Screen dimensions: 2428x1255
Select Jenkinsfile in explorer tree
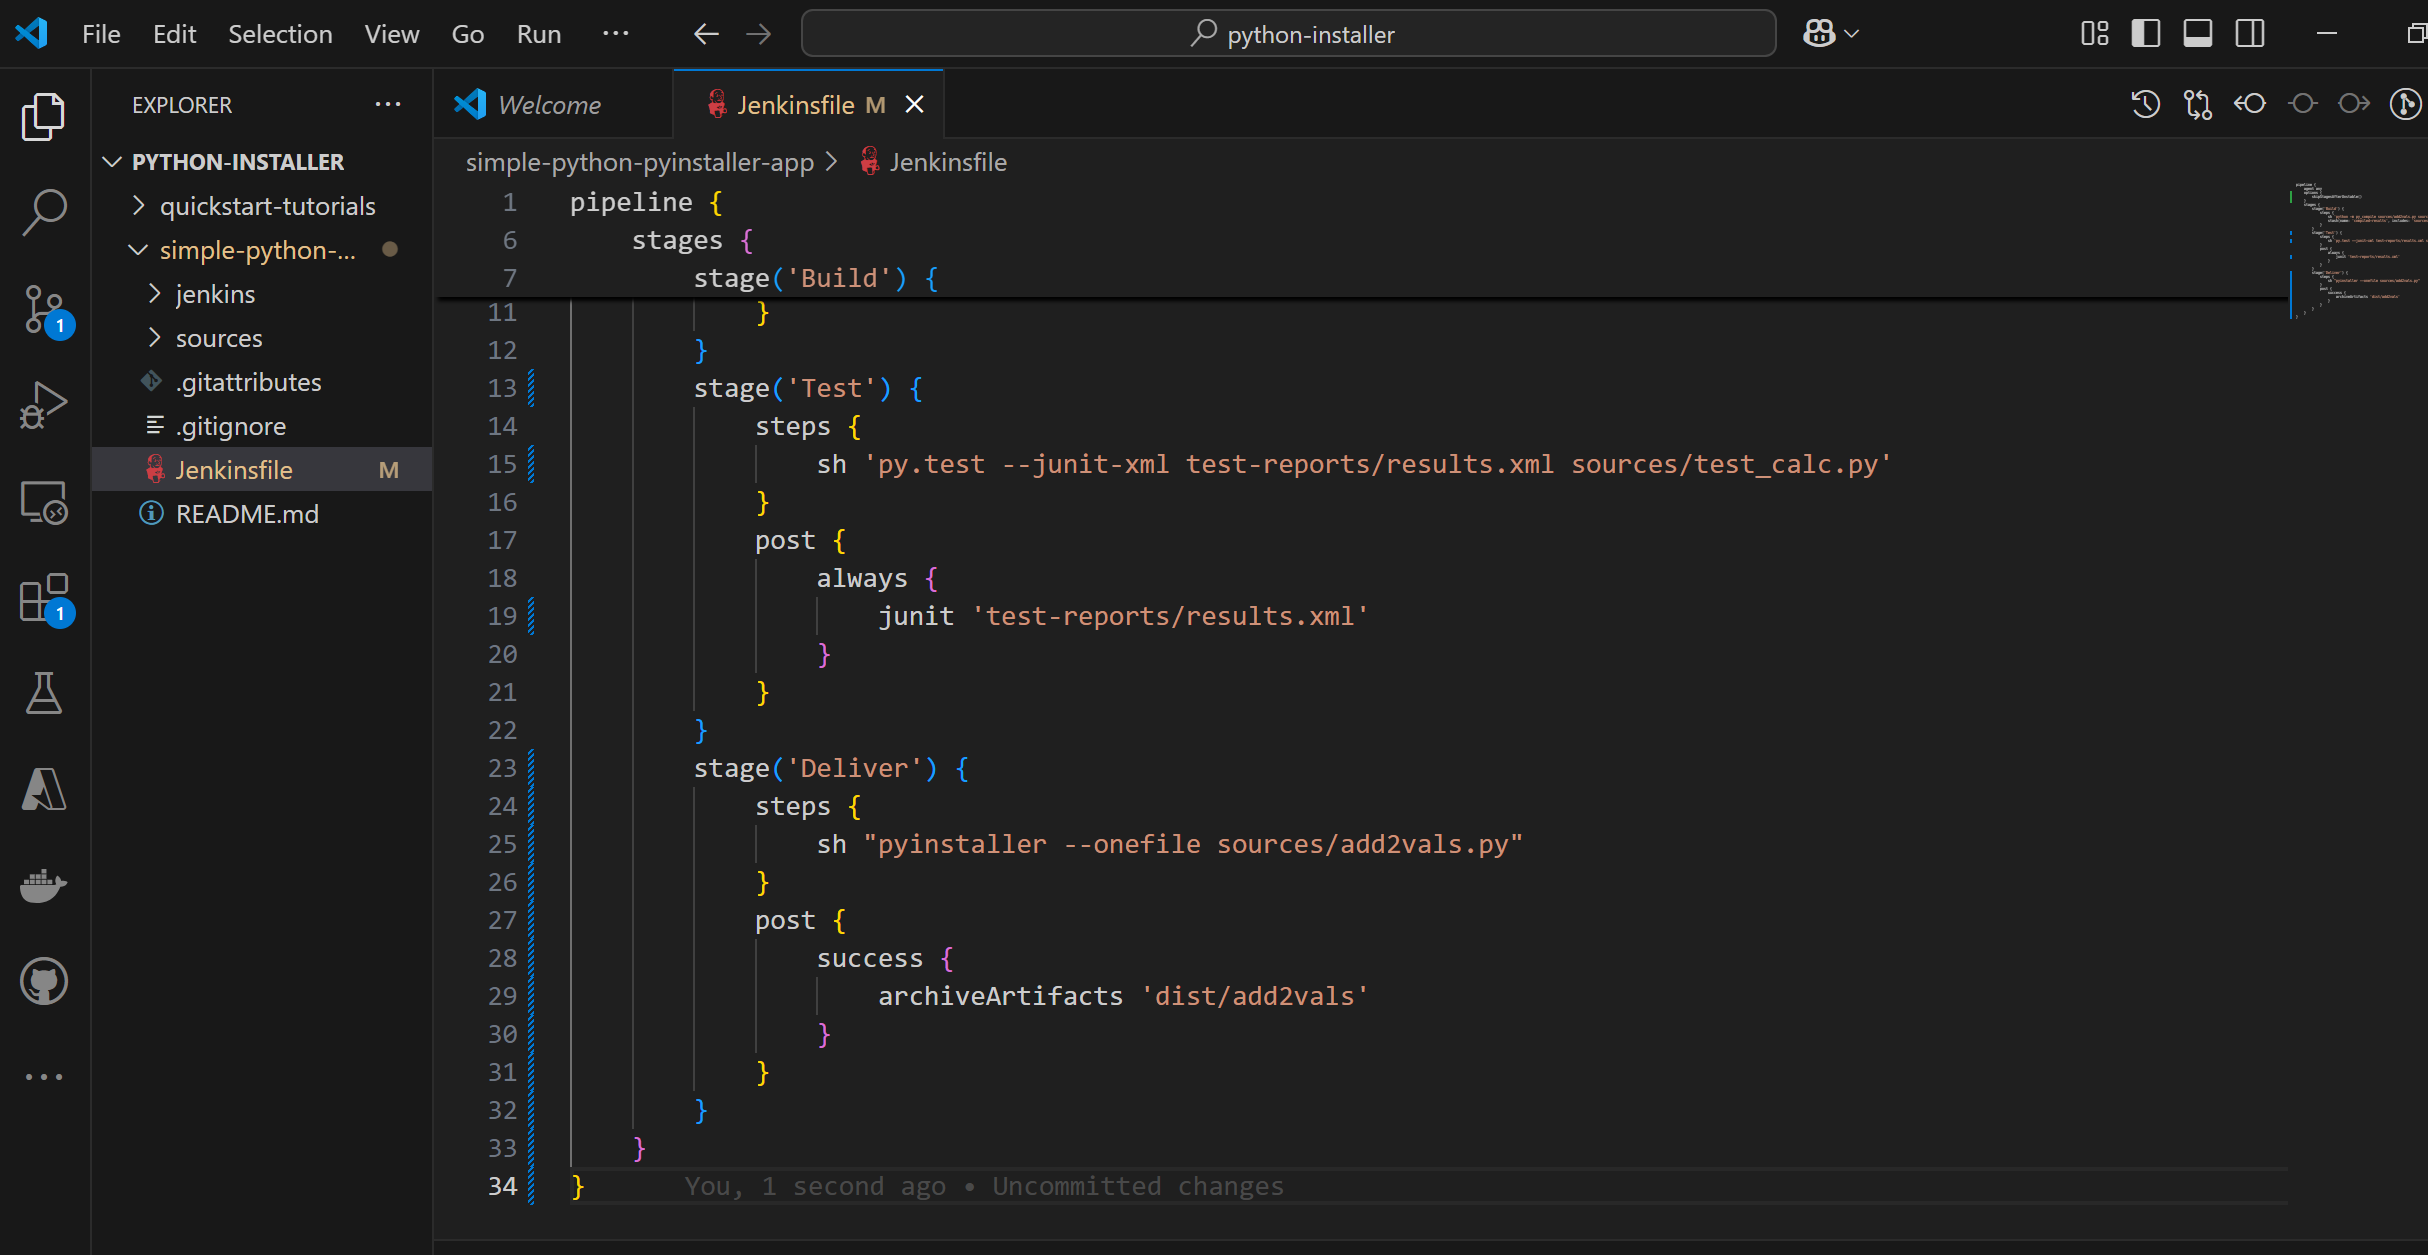(x=262, y=470)
